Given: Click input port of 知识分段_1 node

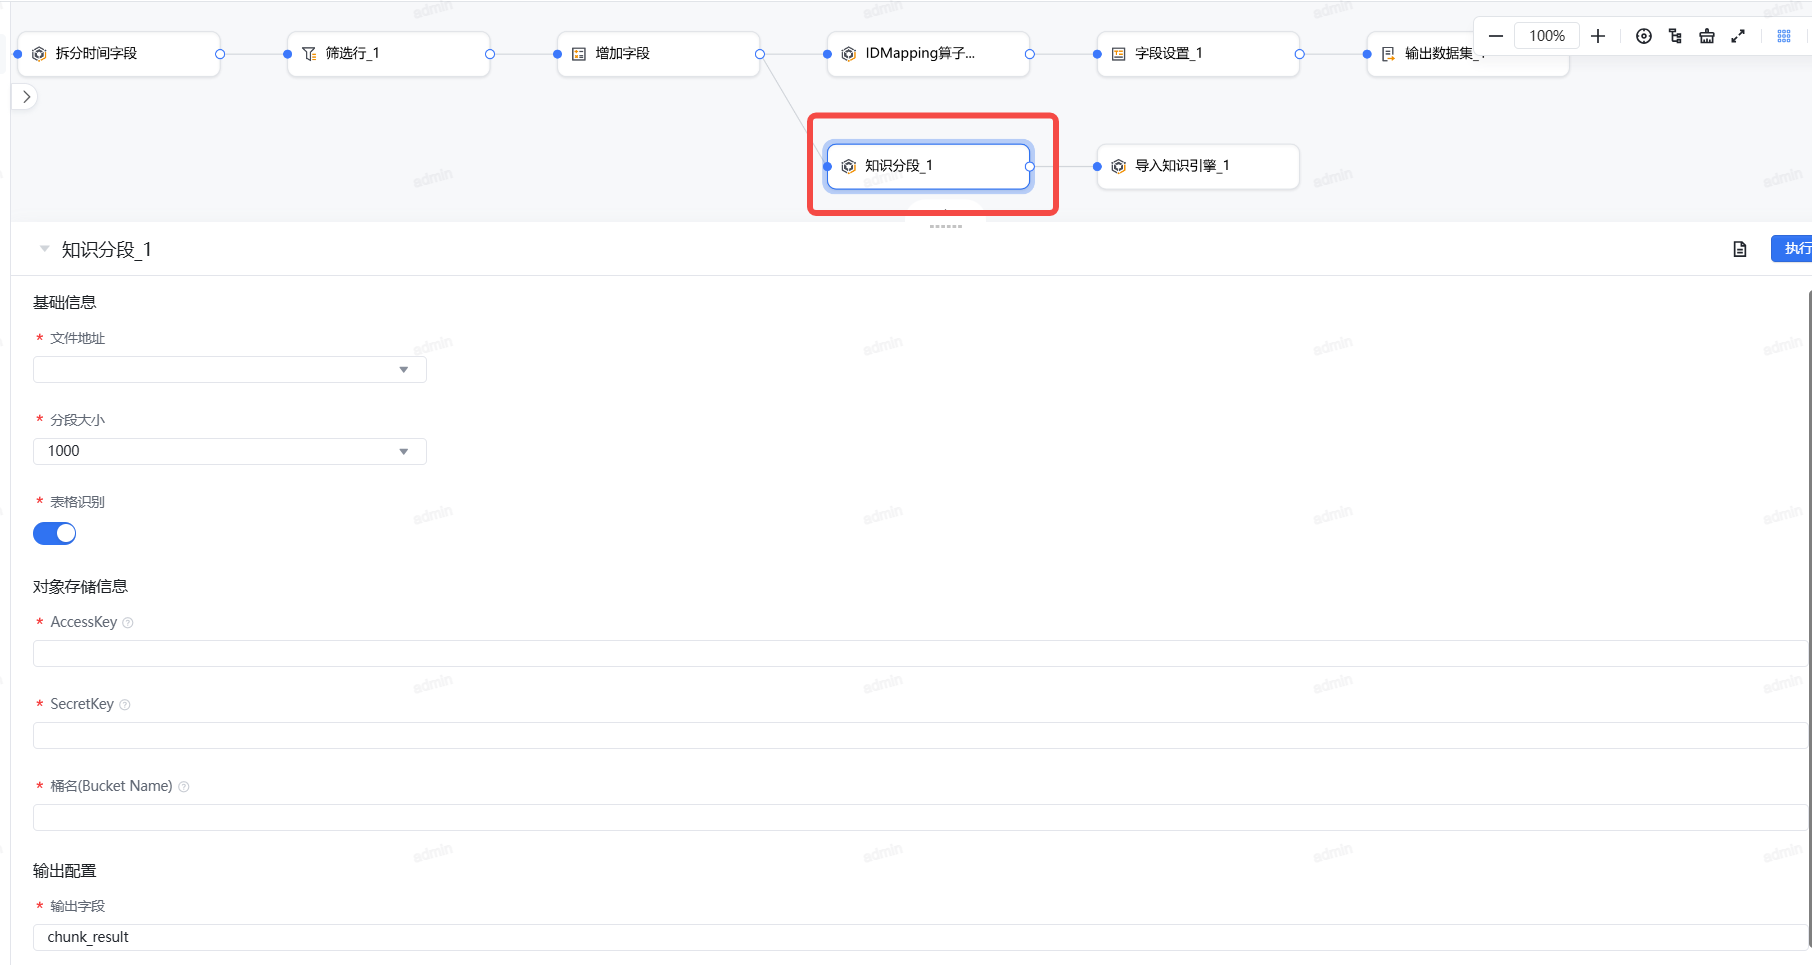Looking at the screenshot, I should (x=828, y=166).
